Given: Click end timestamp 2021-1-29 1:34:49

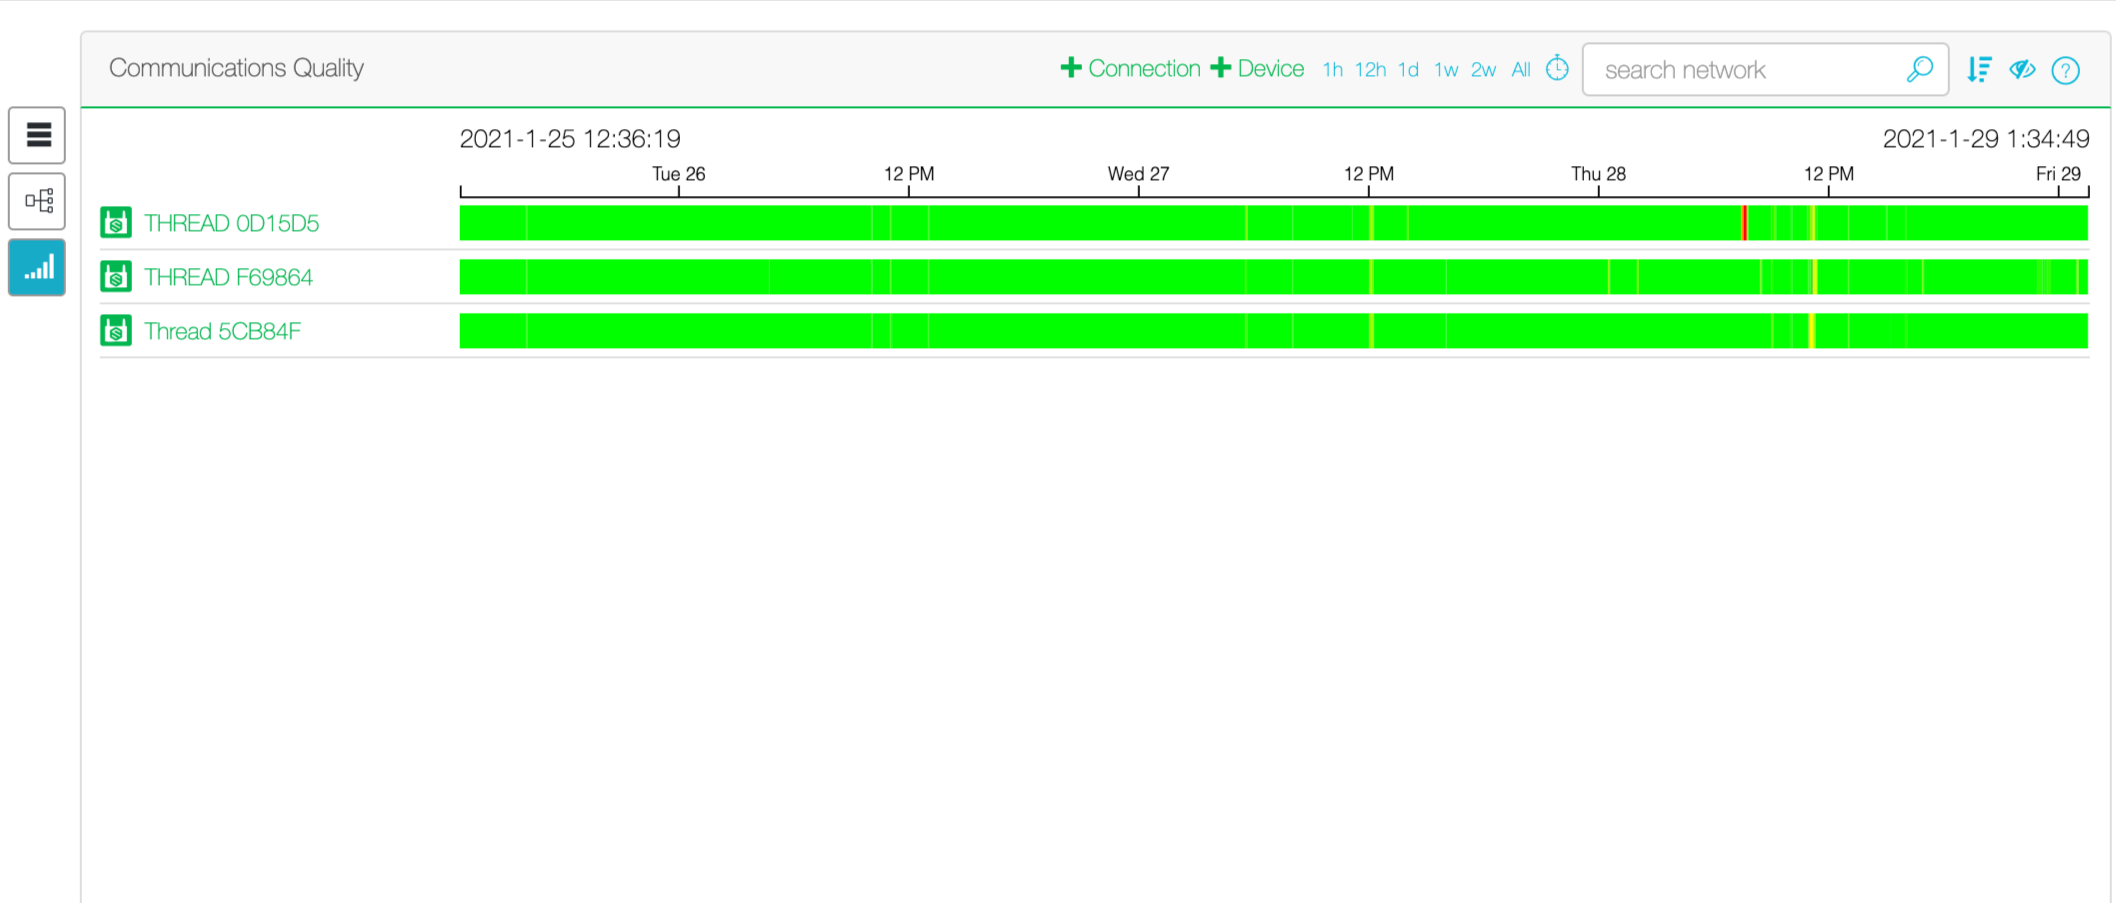Looking at the screenshot, I should pyautogui.click(x=1986, y=139).
